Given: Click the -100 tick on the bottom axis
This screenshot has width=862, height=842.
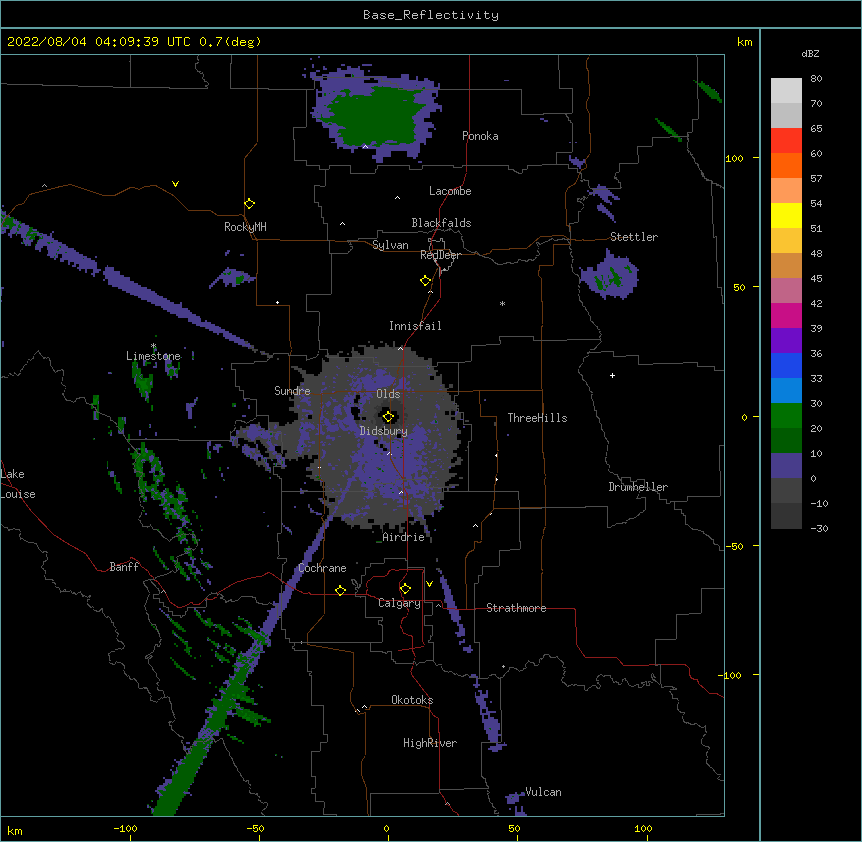Looking at the screenshot, I should [x=125, y=828].
